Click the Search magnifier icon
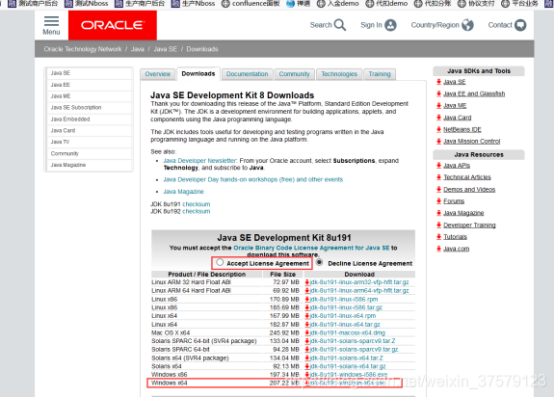The width and height of the screenshot is (554, 397). (340, 25)
